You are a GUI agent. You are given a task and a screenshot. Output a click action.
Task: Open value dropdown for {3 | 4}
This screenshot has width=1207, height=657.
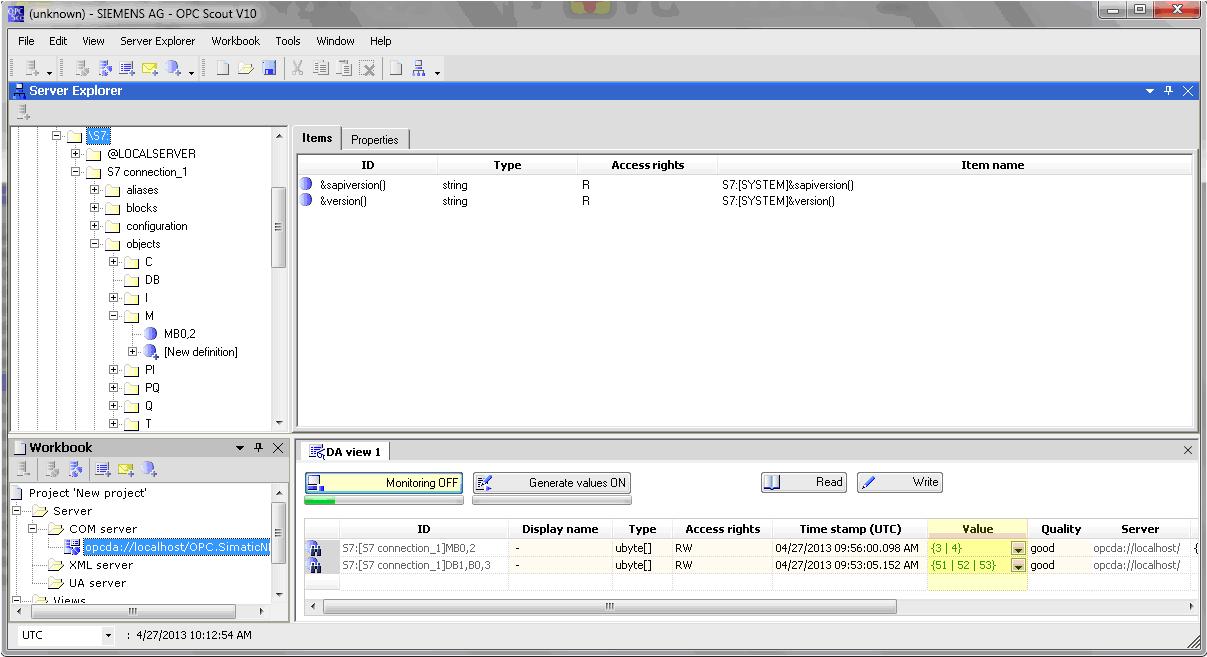pyautogui.click(x=1018, y=549)
